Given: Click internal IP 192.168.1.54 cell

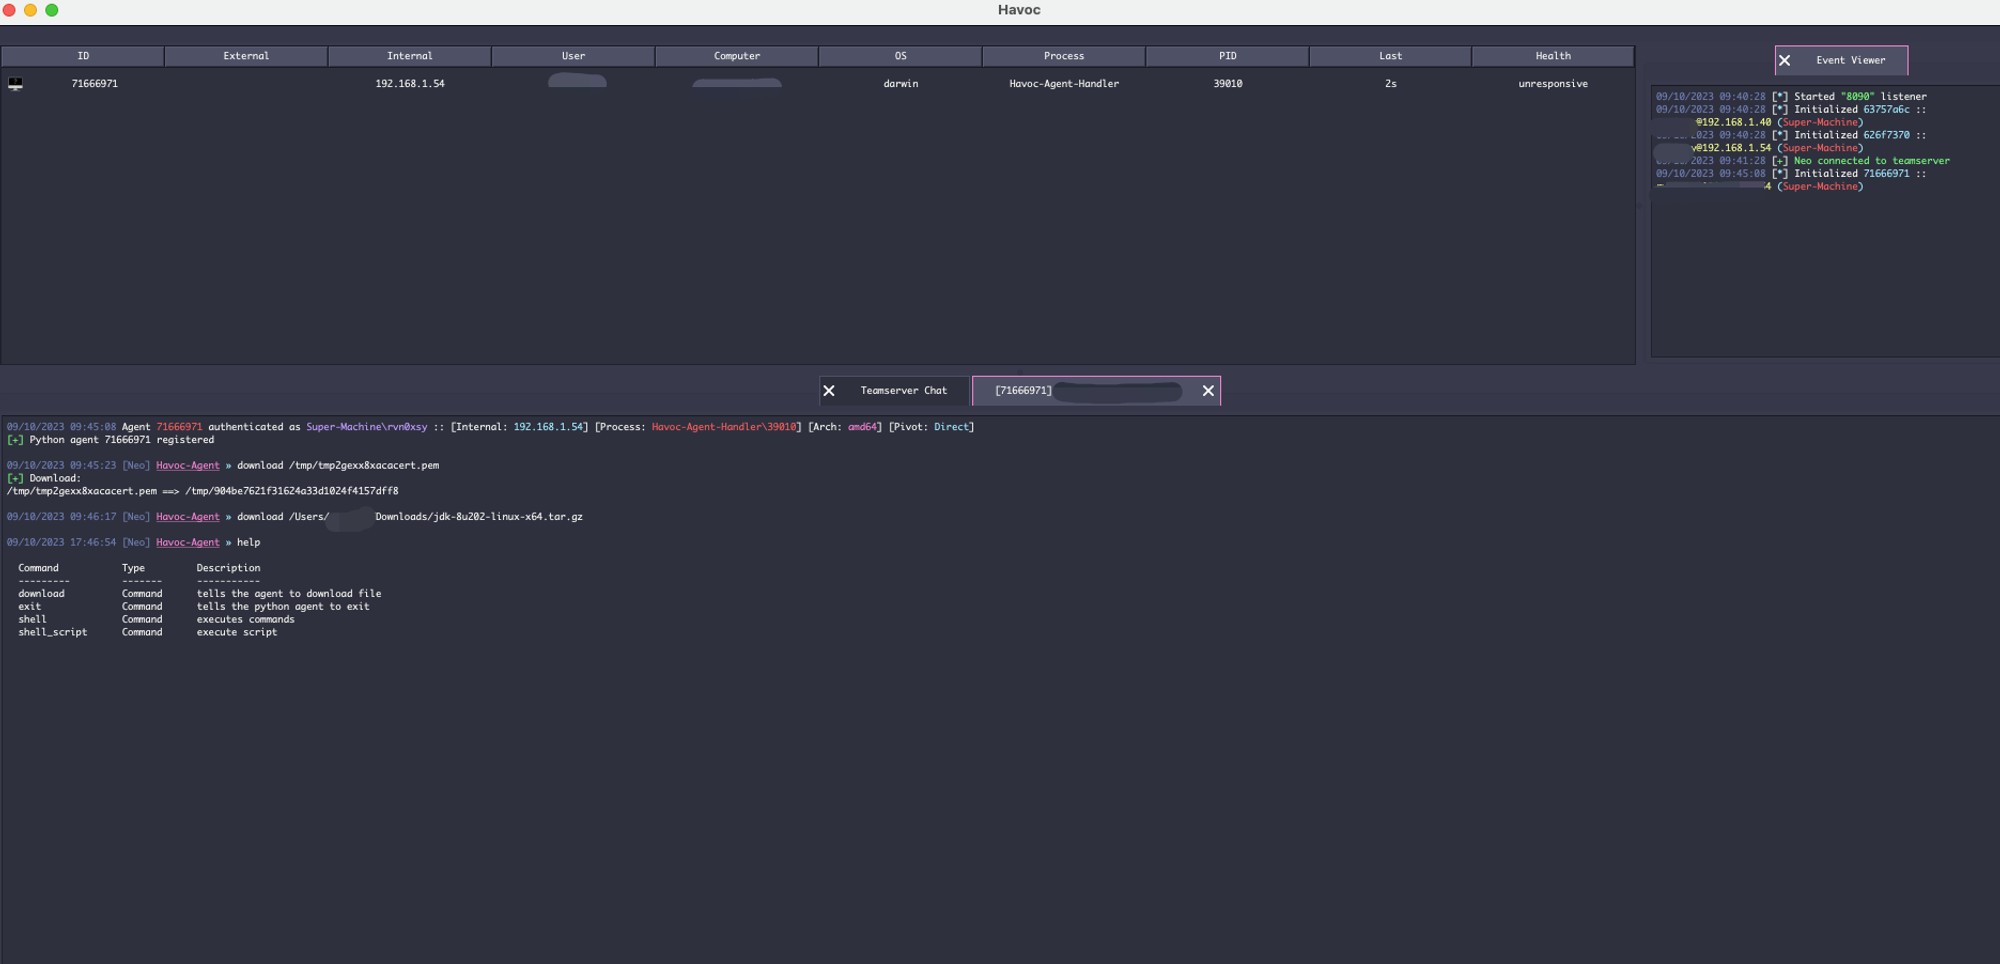Looking at the screenshot, I should coord(410,84).
